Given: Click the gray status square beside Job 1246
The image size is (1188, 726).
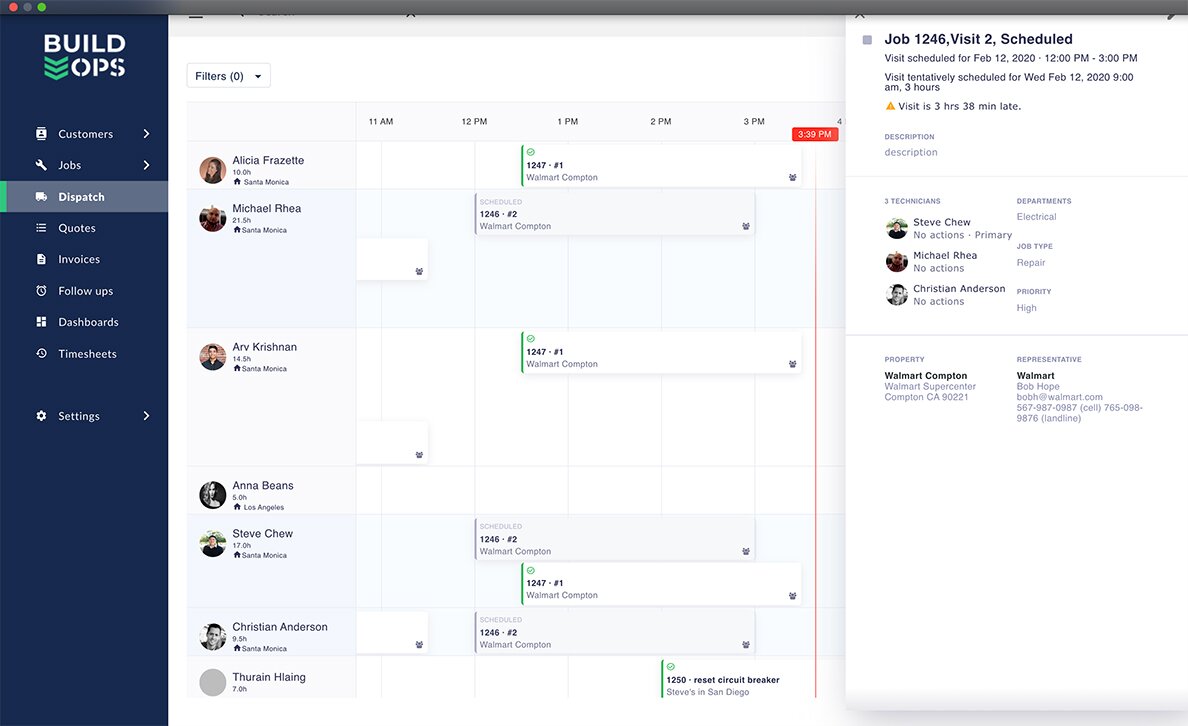Looking at the screenshot, I should coord(868,40).
